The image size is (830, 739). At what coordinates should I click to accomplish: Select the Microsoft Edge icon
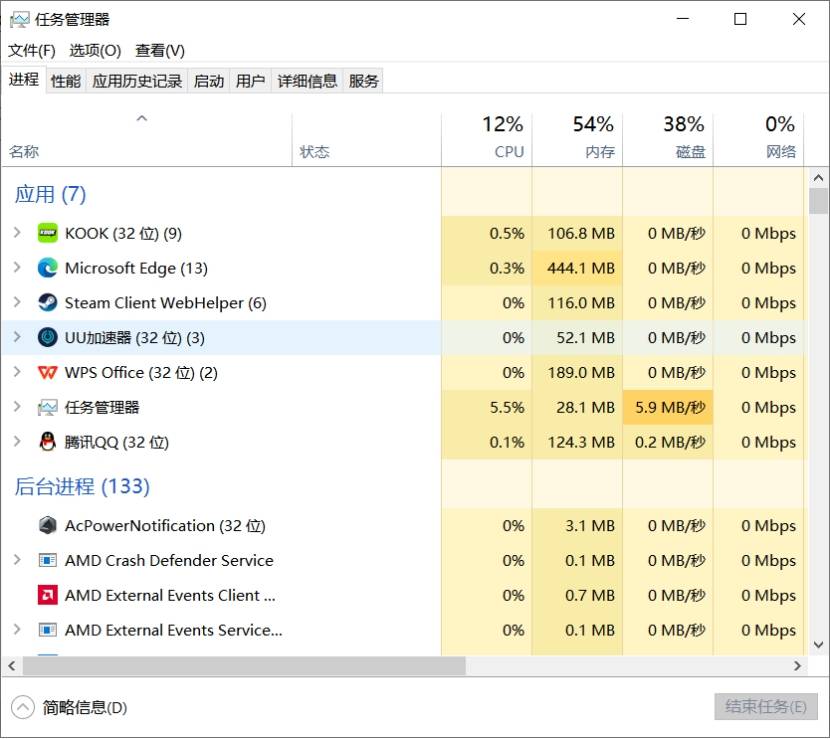pos(47,268)
